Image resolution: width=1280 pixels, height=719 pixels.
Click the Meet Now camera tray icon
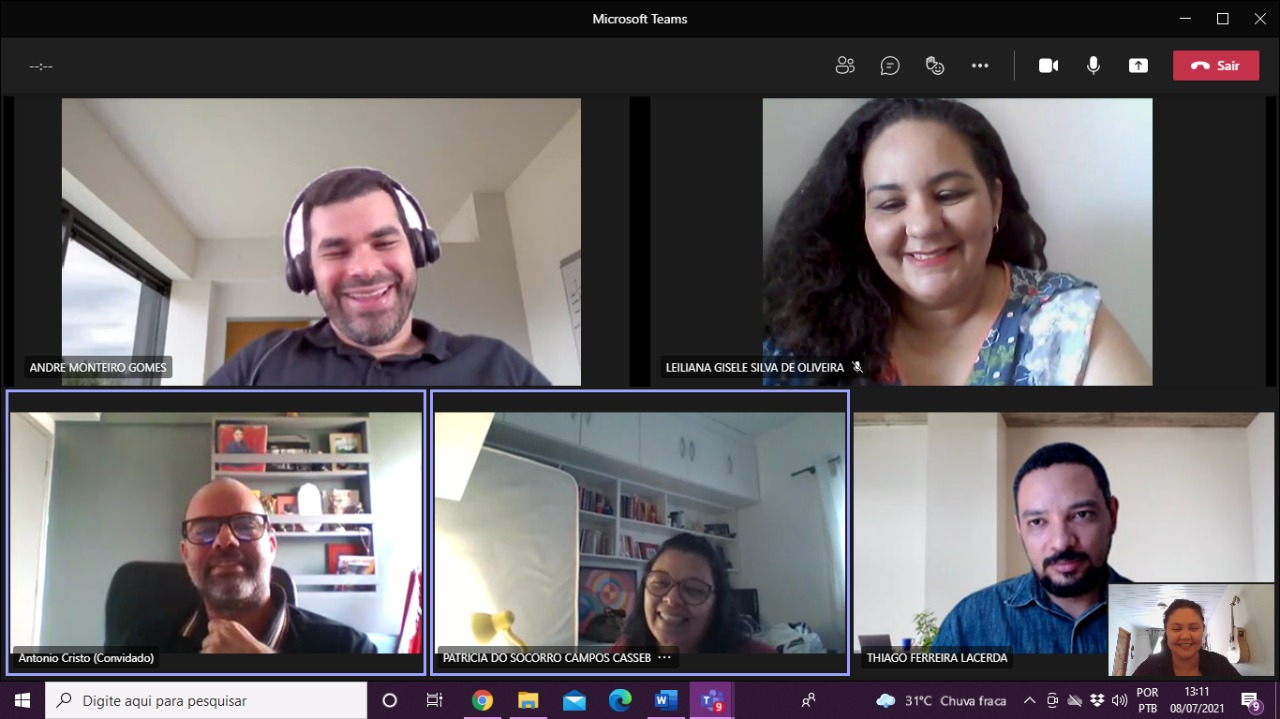[1052, 700]
